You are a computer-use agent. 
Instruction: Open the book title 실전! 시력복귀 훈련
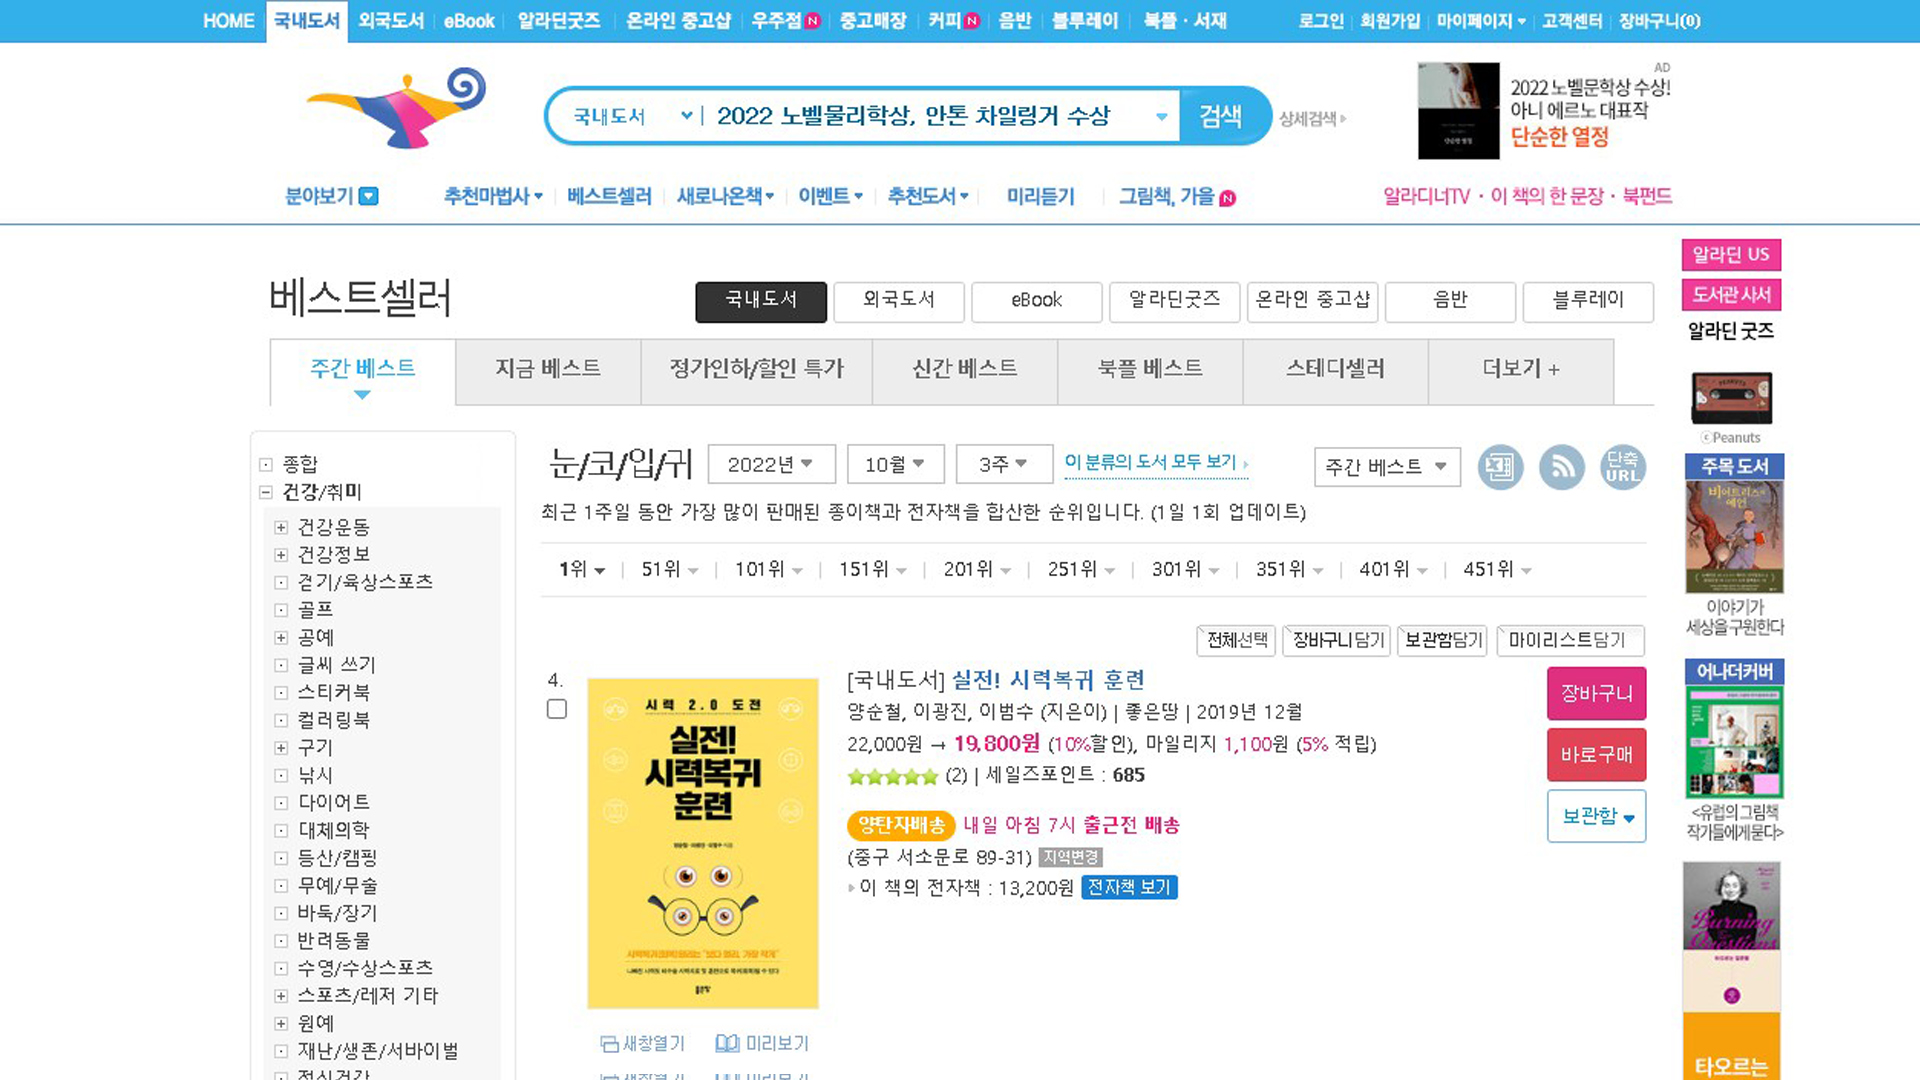(x=1047, y=680)
